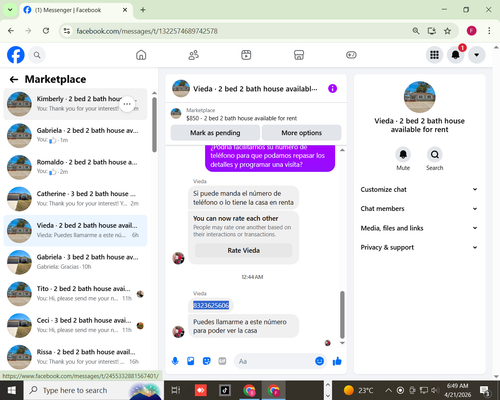Click the conversation list scrollbar

point(154,125)
